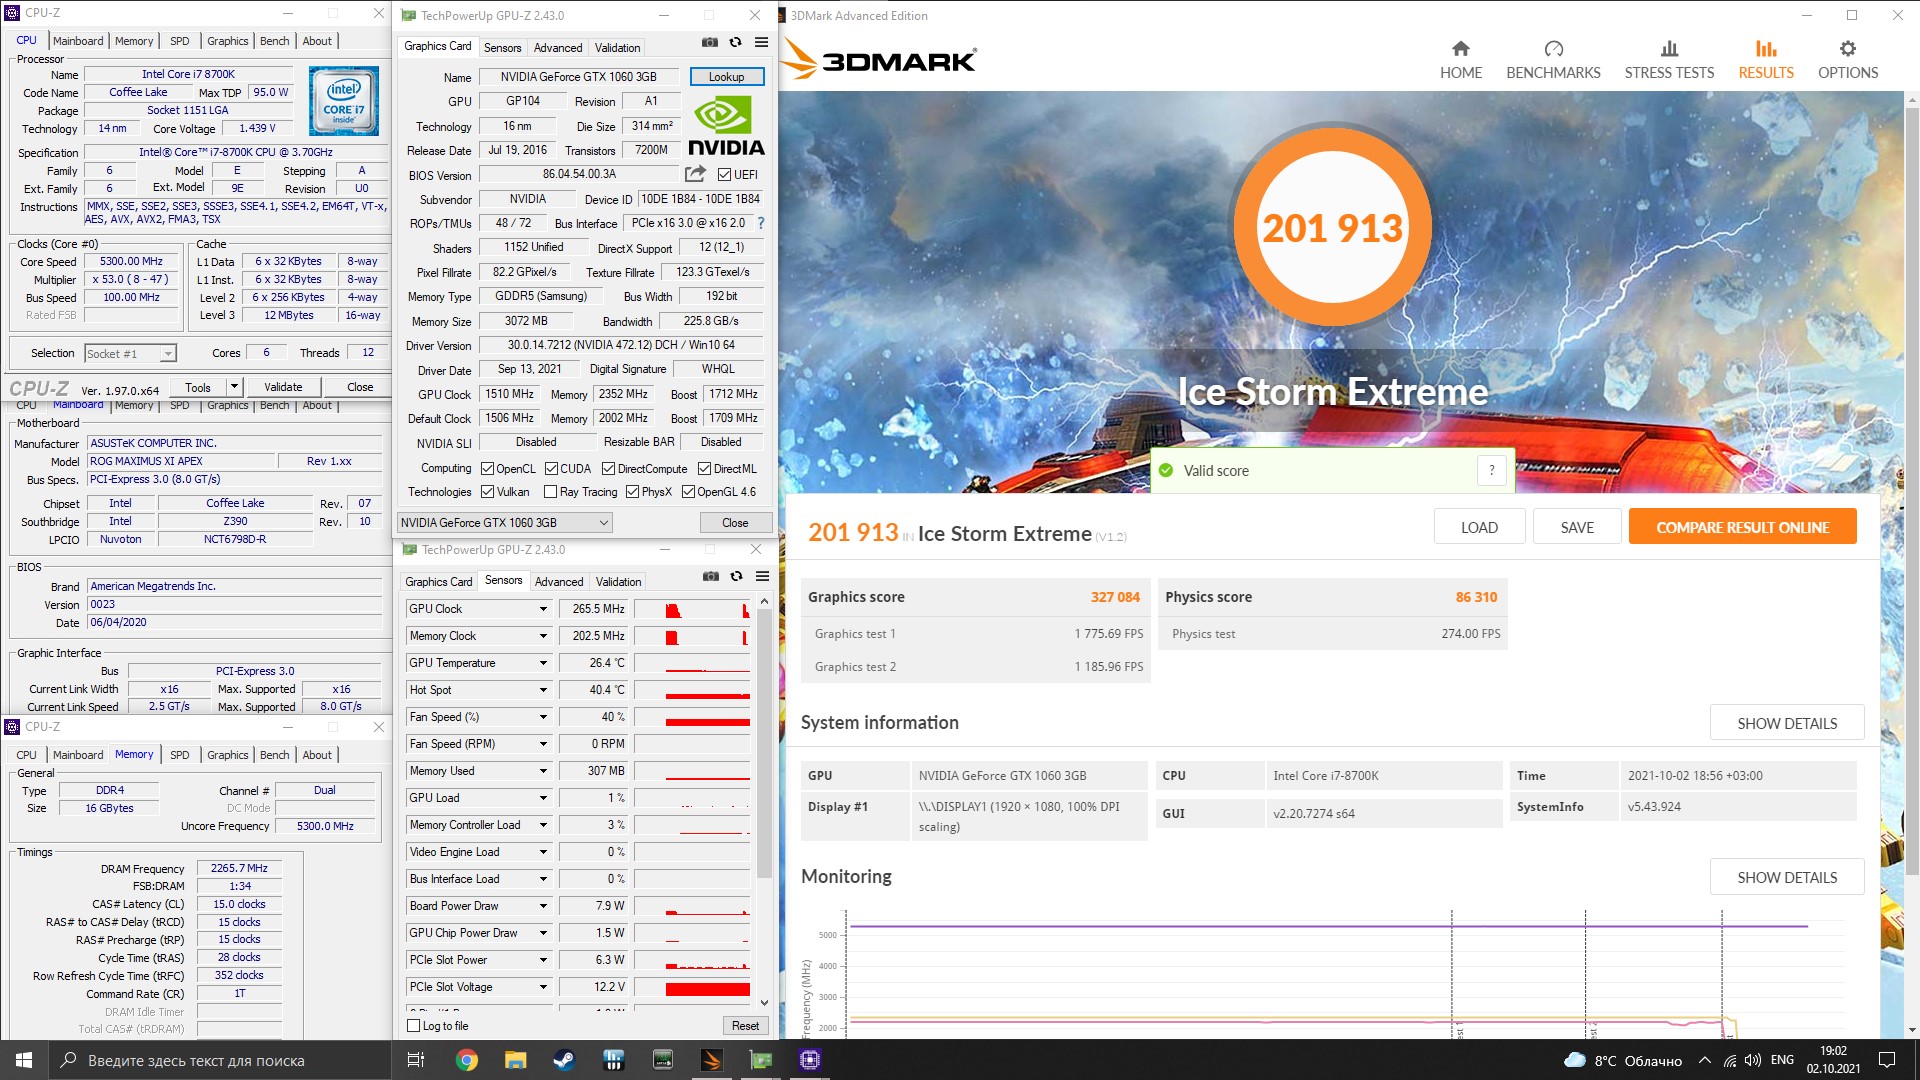
Task: Open the Windows notification center icon
Action: click(1887, 1060)
